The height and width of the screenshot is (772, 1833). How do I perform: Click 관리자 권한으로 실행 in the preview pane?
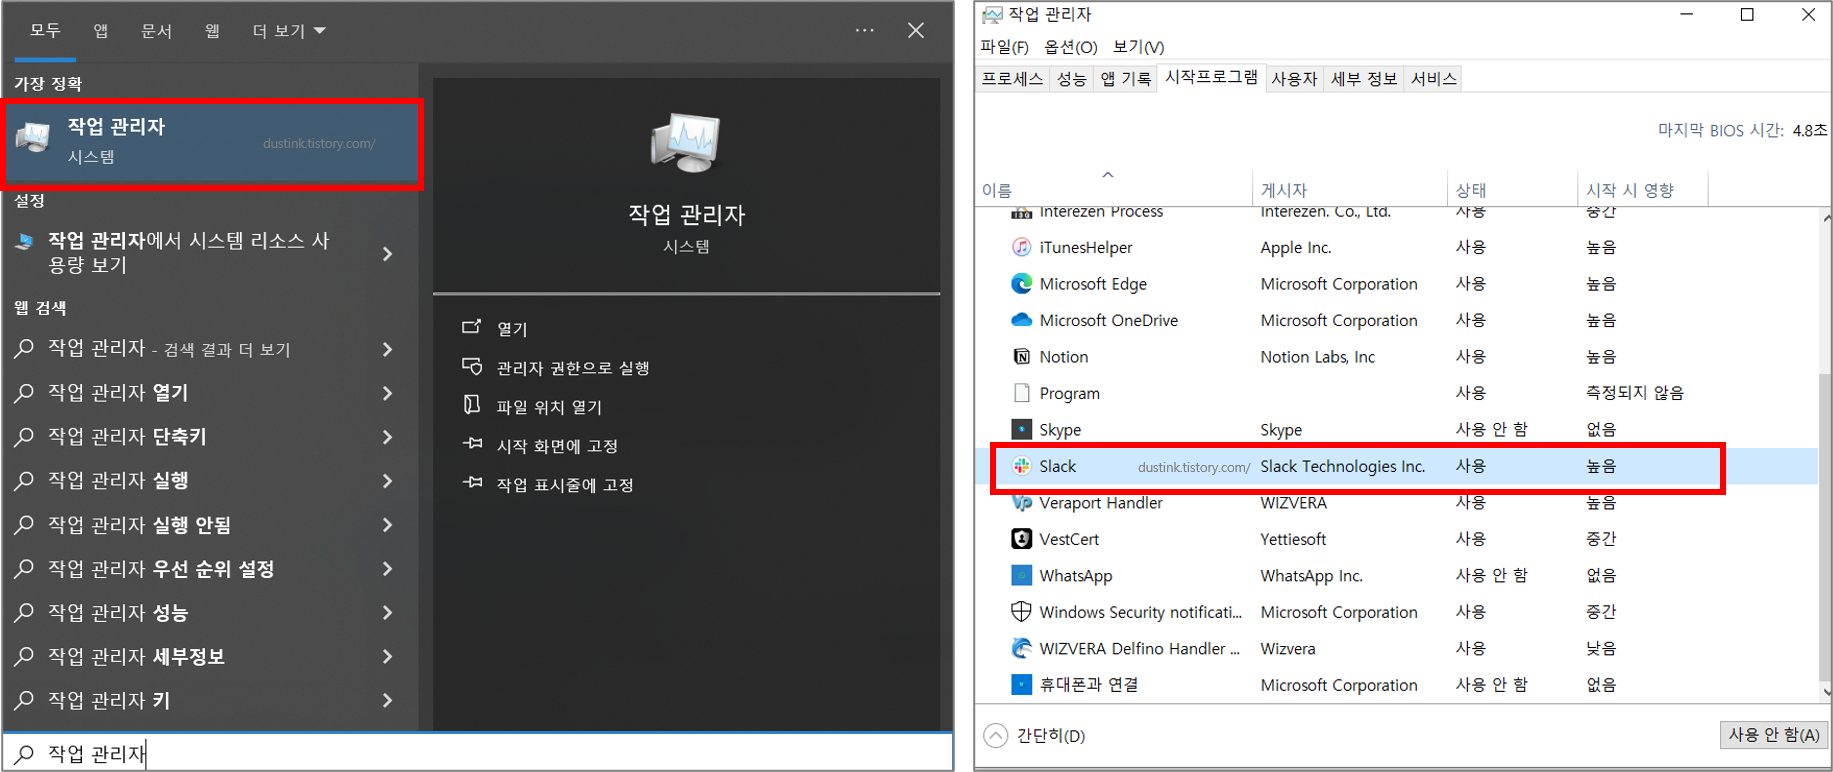[573, 368]
